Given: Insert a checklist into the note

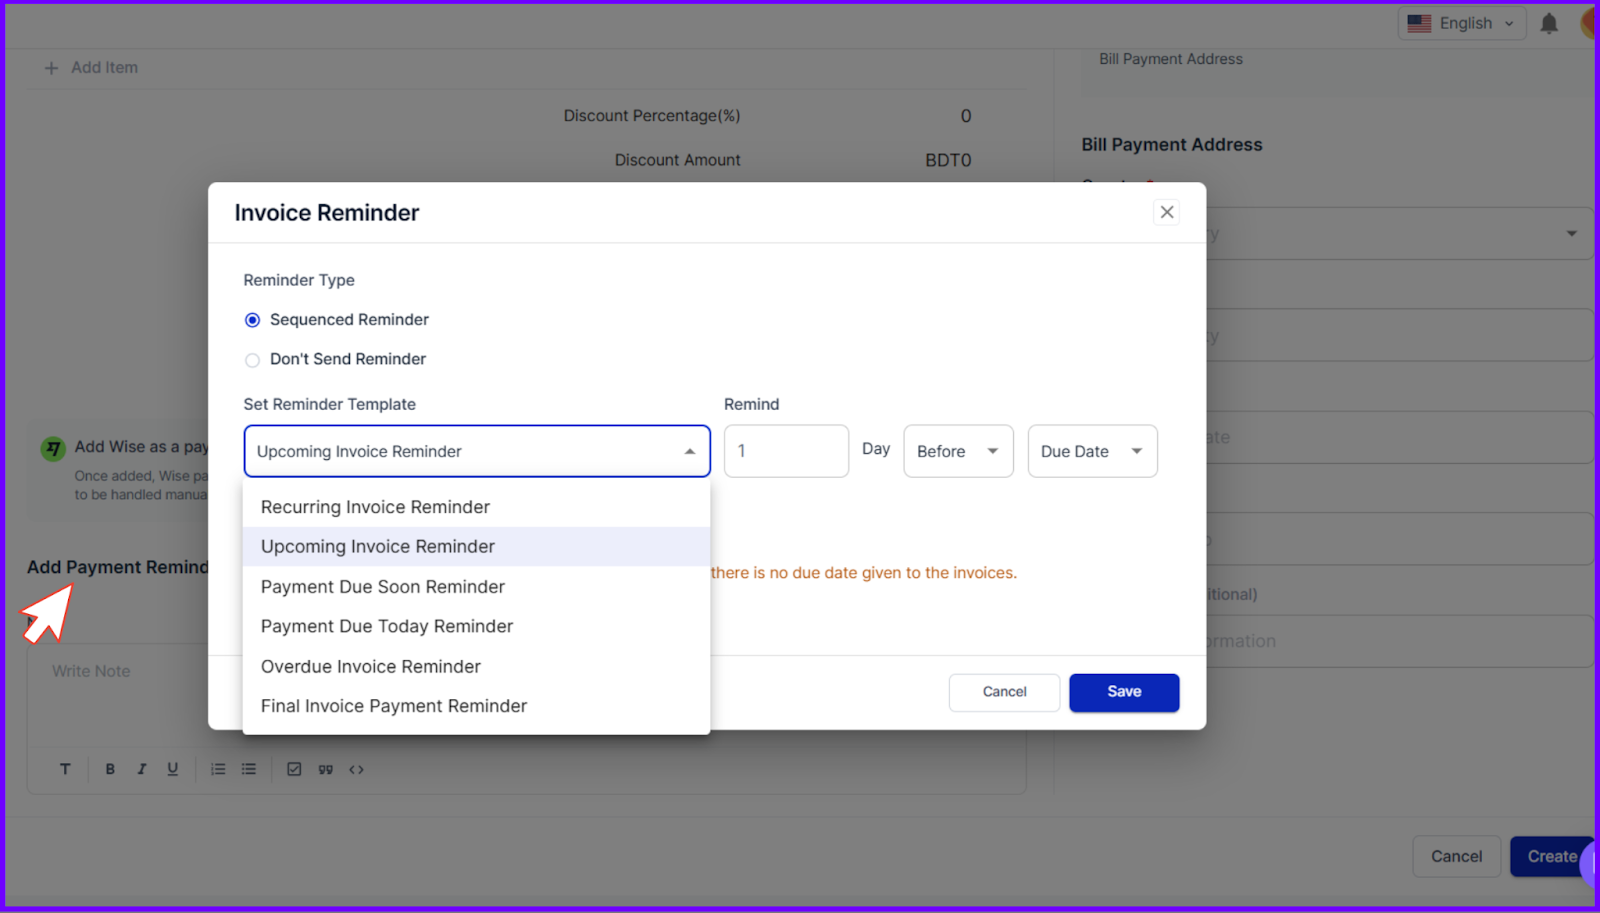Looking at the screenshot, I should 294,769.
